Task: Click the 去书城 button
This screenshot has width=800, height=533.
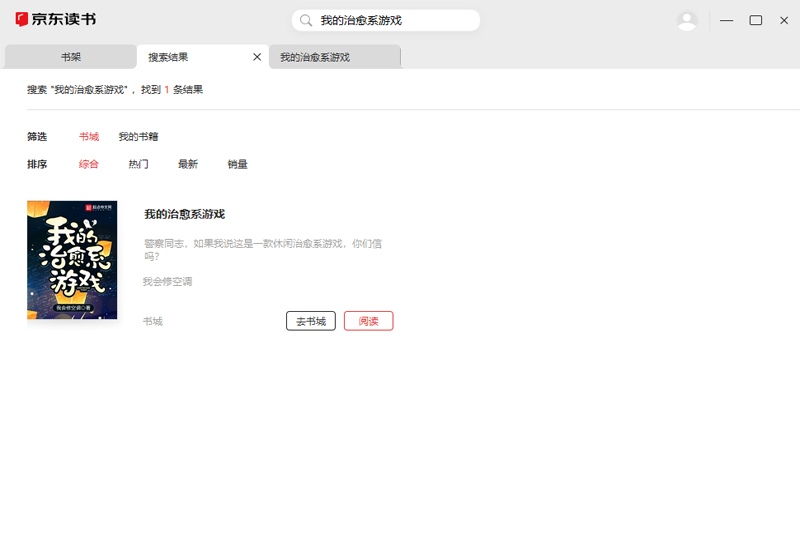Action: [x=310, y=321]
